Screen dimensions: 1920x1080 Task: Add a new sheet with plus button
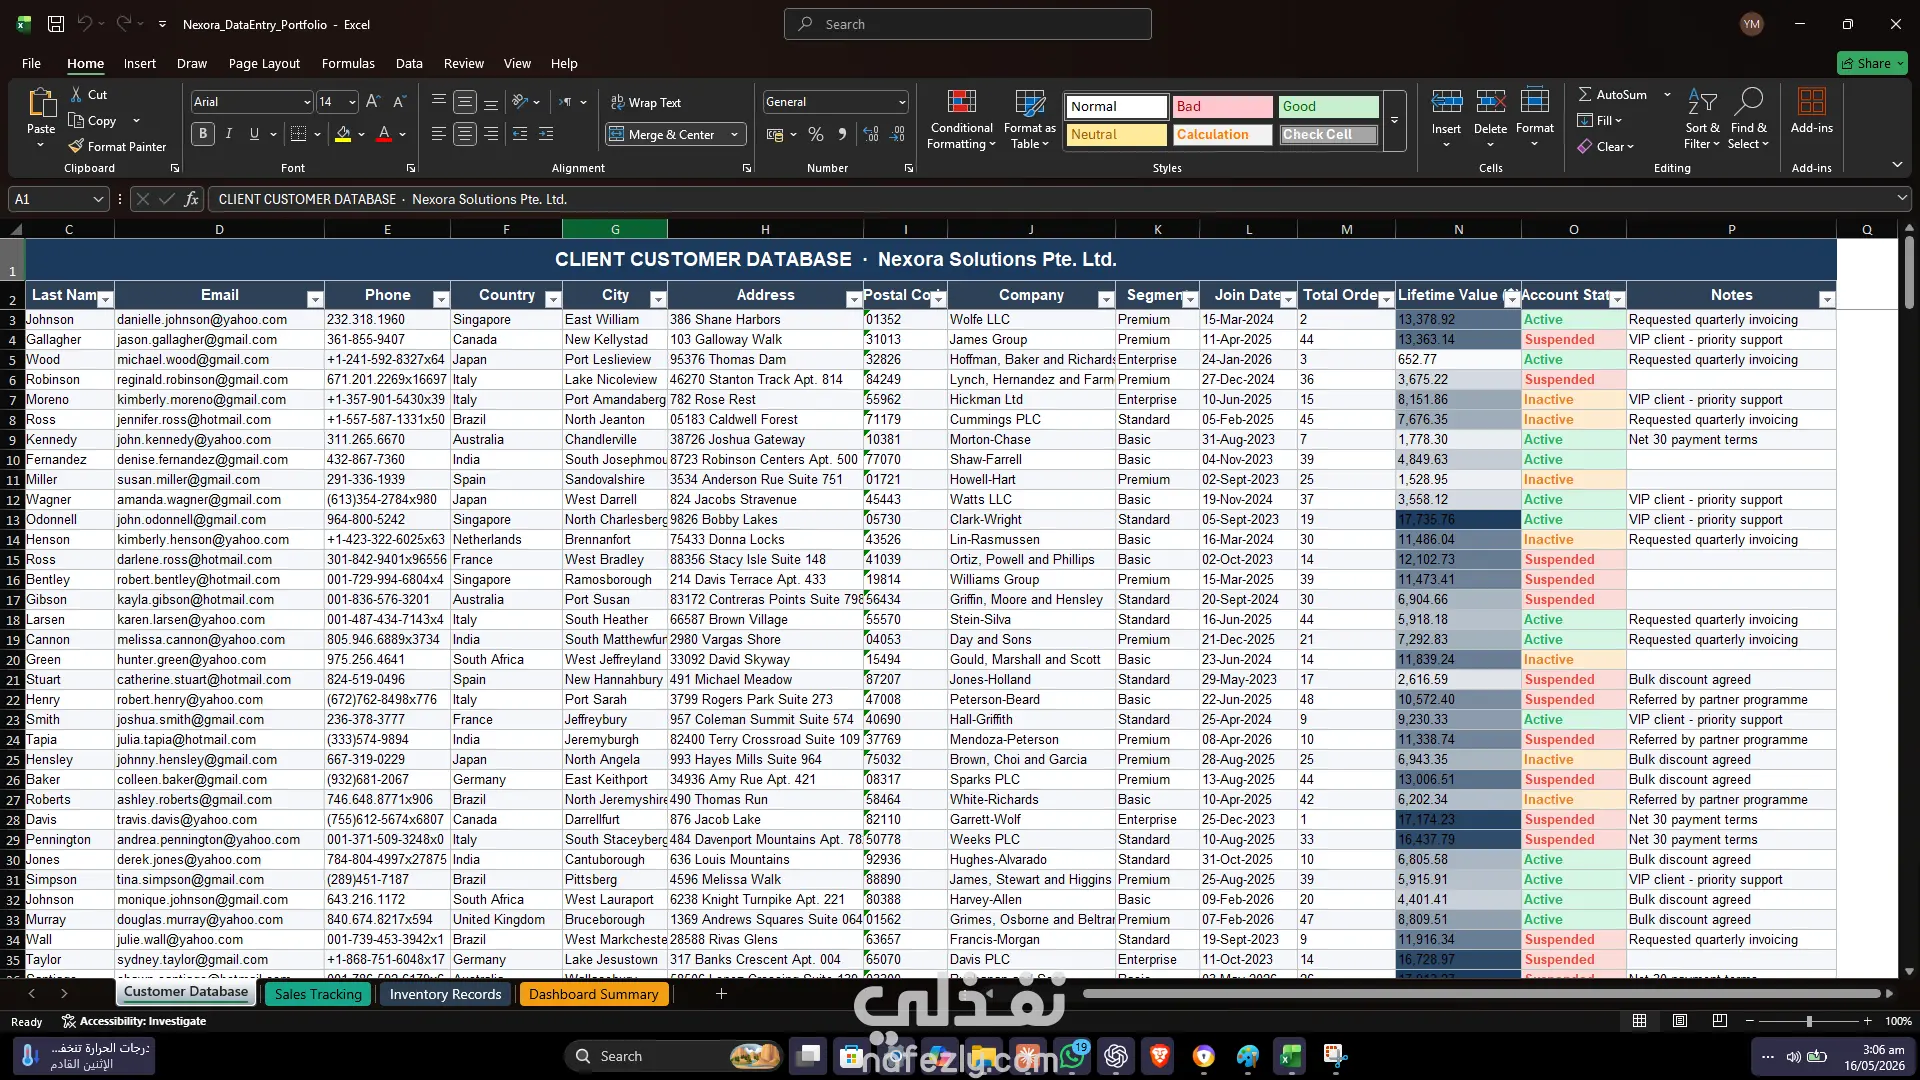click(x=721, y=994)
